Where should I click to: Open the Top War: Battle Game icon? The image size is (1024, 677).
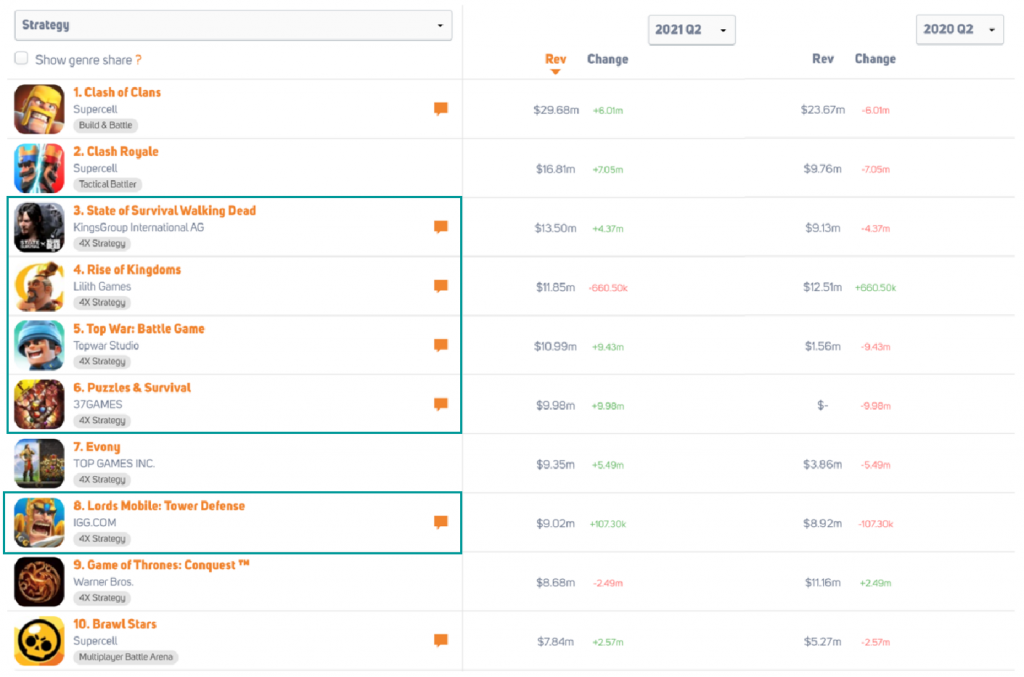tap(39, 345)
